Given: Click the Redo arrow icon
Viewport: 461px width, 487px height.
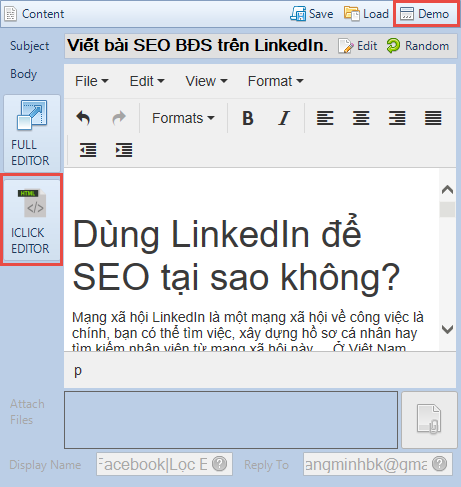Looking at the screenshot, I should tap(119, 118).
